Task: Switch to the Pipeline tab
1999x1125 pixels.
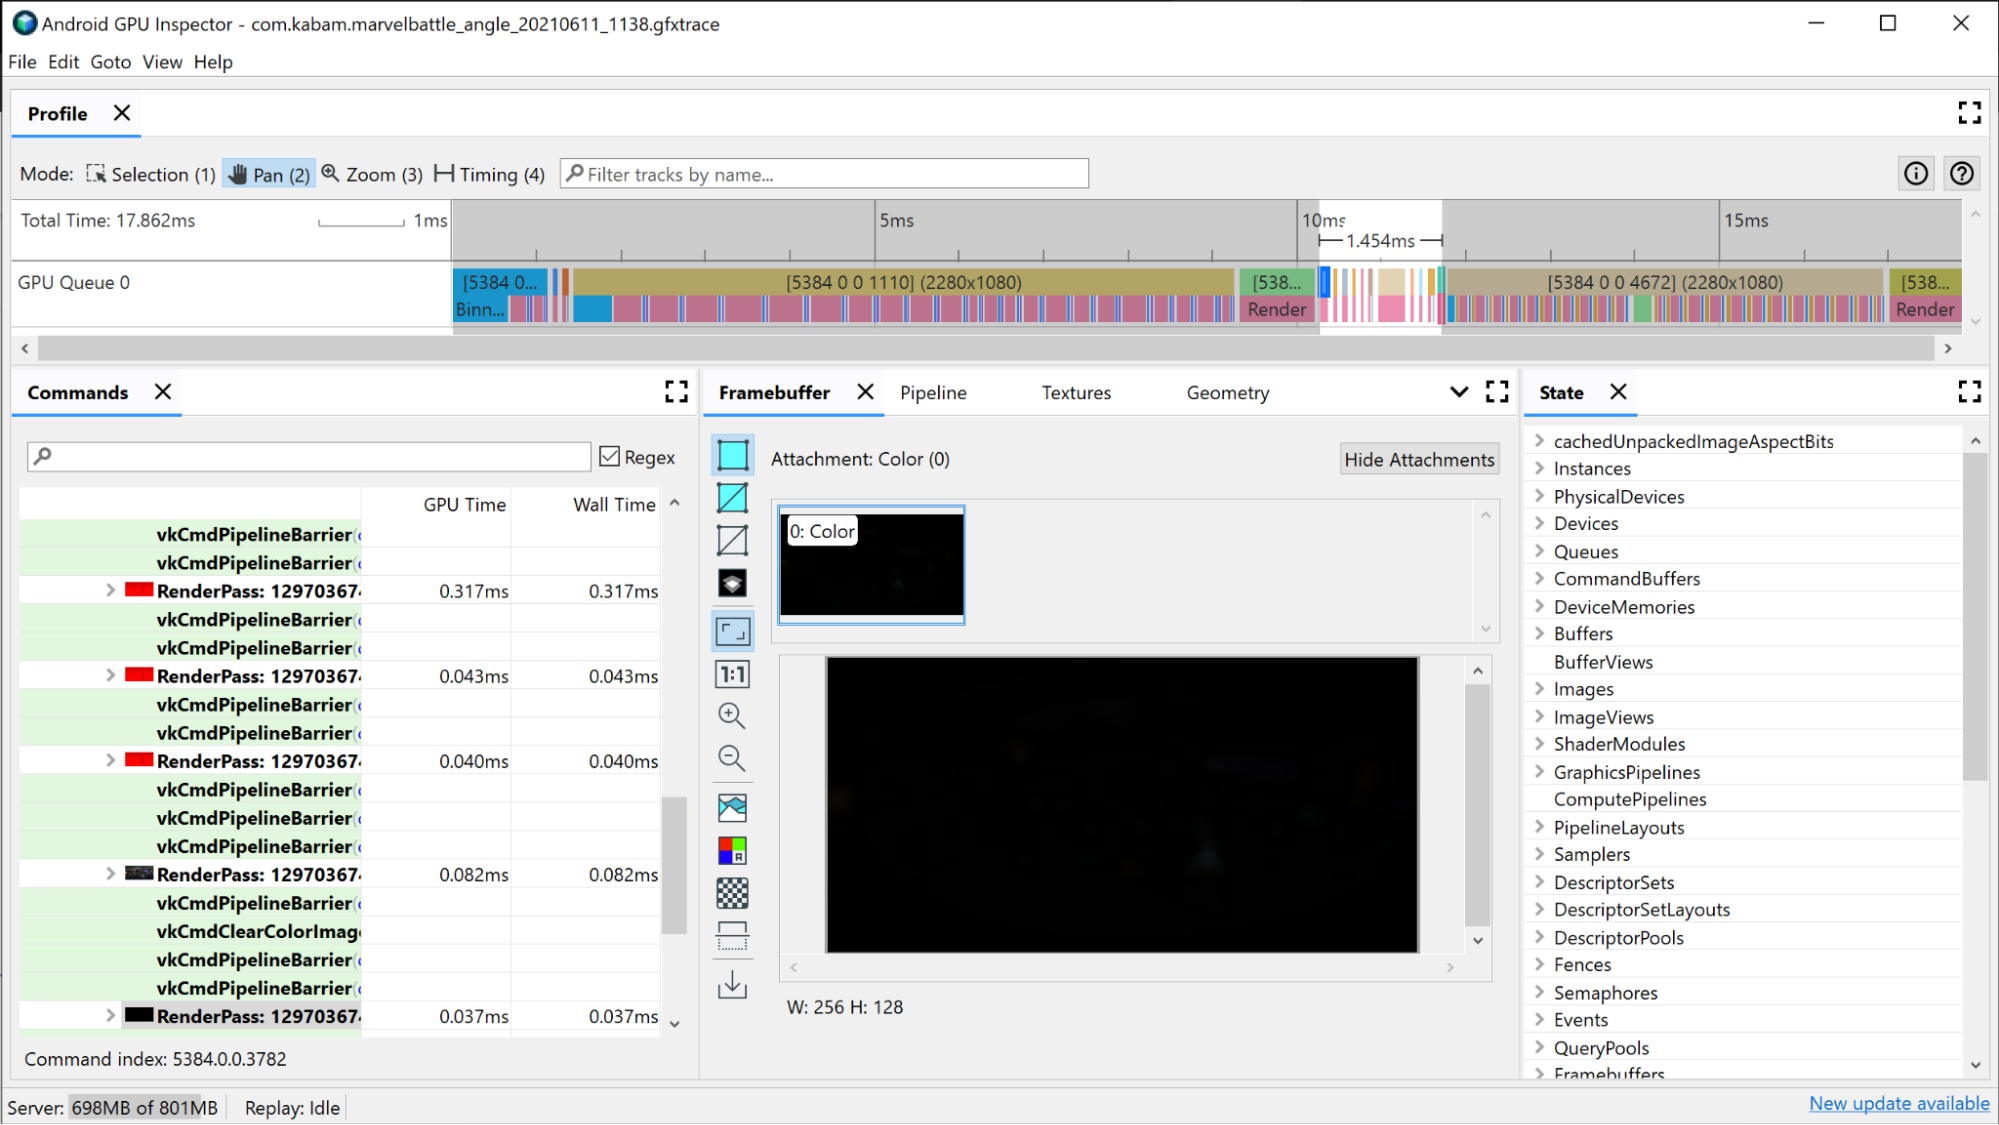Action: click(932, 393)
